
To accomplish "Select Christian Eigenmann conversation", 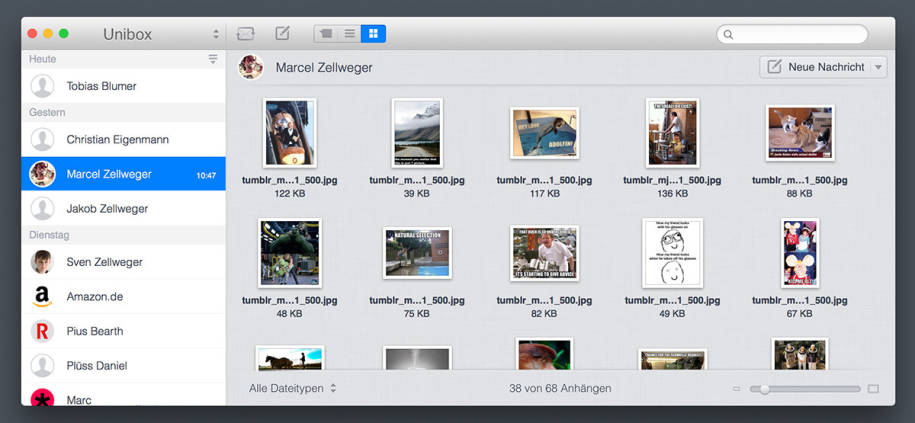I will tap(123, 139).
